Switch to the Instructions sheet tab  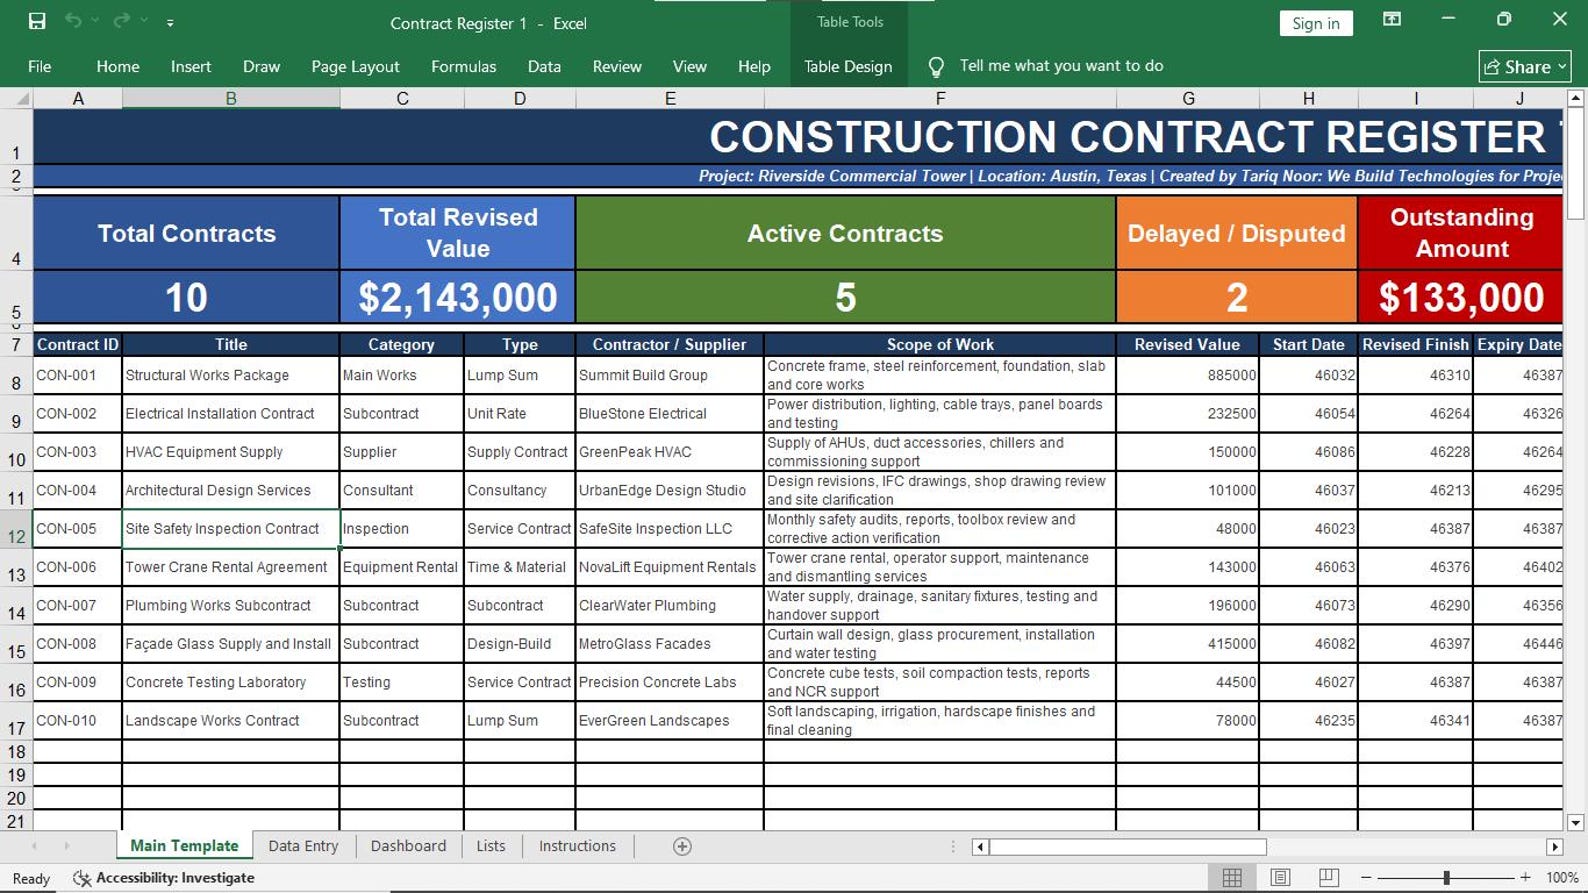(577, 846)
